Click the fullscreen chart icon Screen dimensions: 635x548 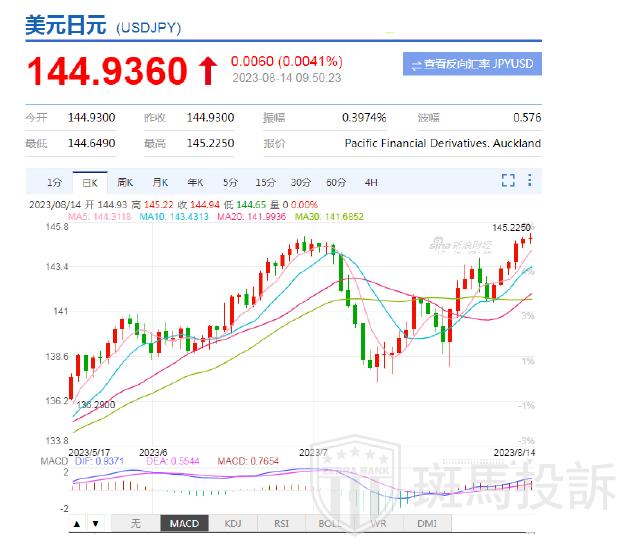click(x=508, y=181)
